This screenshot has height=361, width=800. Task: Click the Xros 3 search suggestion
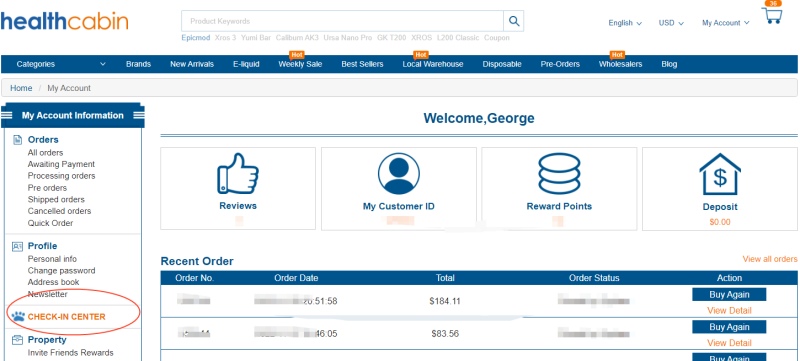226,38
